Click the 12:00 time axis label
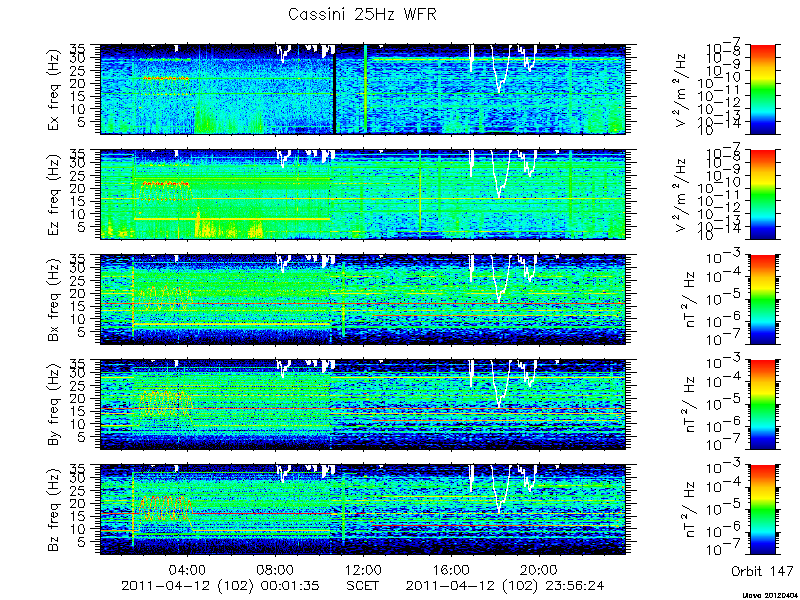The width and height of the screenshot is (800, 600). (363, 569)
